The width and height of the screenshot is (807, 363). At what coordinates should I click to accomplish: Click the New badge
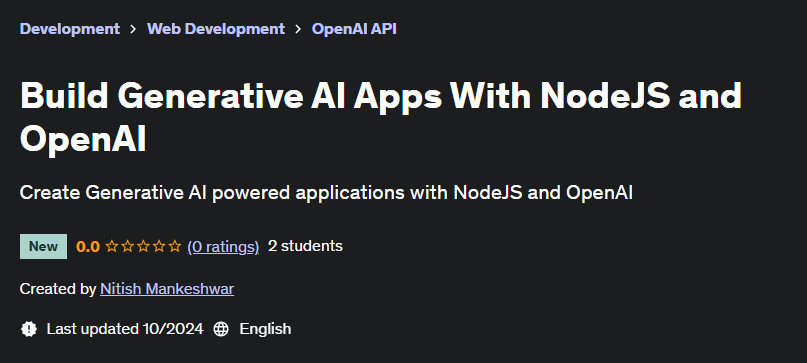point(43,247)
